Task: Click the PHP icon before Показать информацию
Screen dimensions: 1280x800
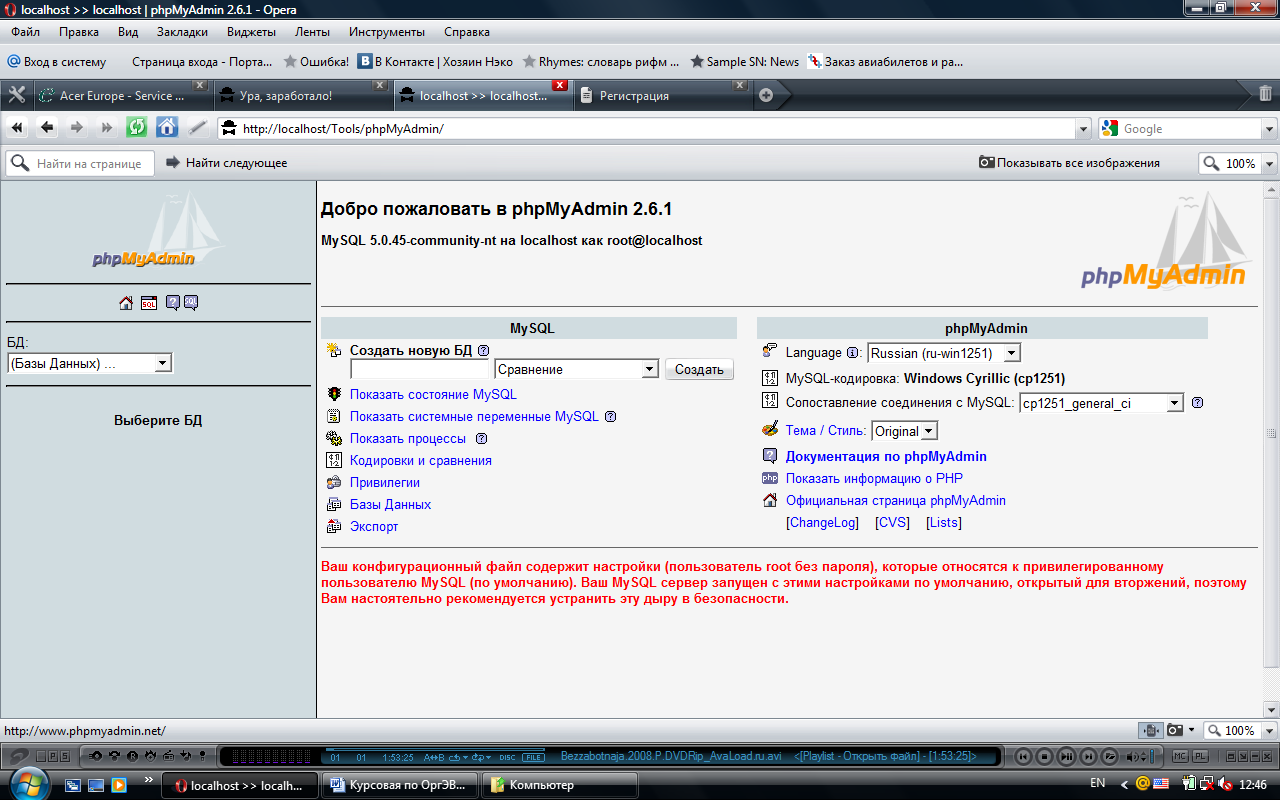Action: point(769,479)
